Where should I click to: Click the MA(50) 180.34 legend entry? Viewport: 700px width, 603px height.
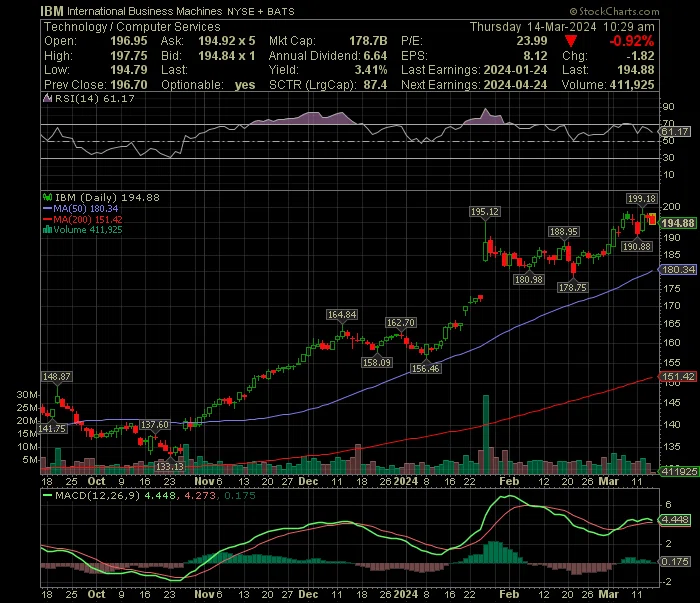point(81,208)
